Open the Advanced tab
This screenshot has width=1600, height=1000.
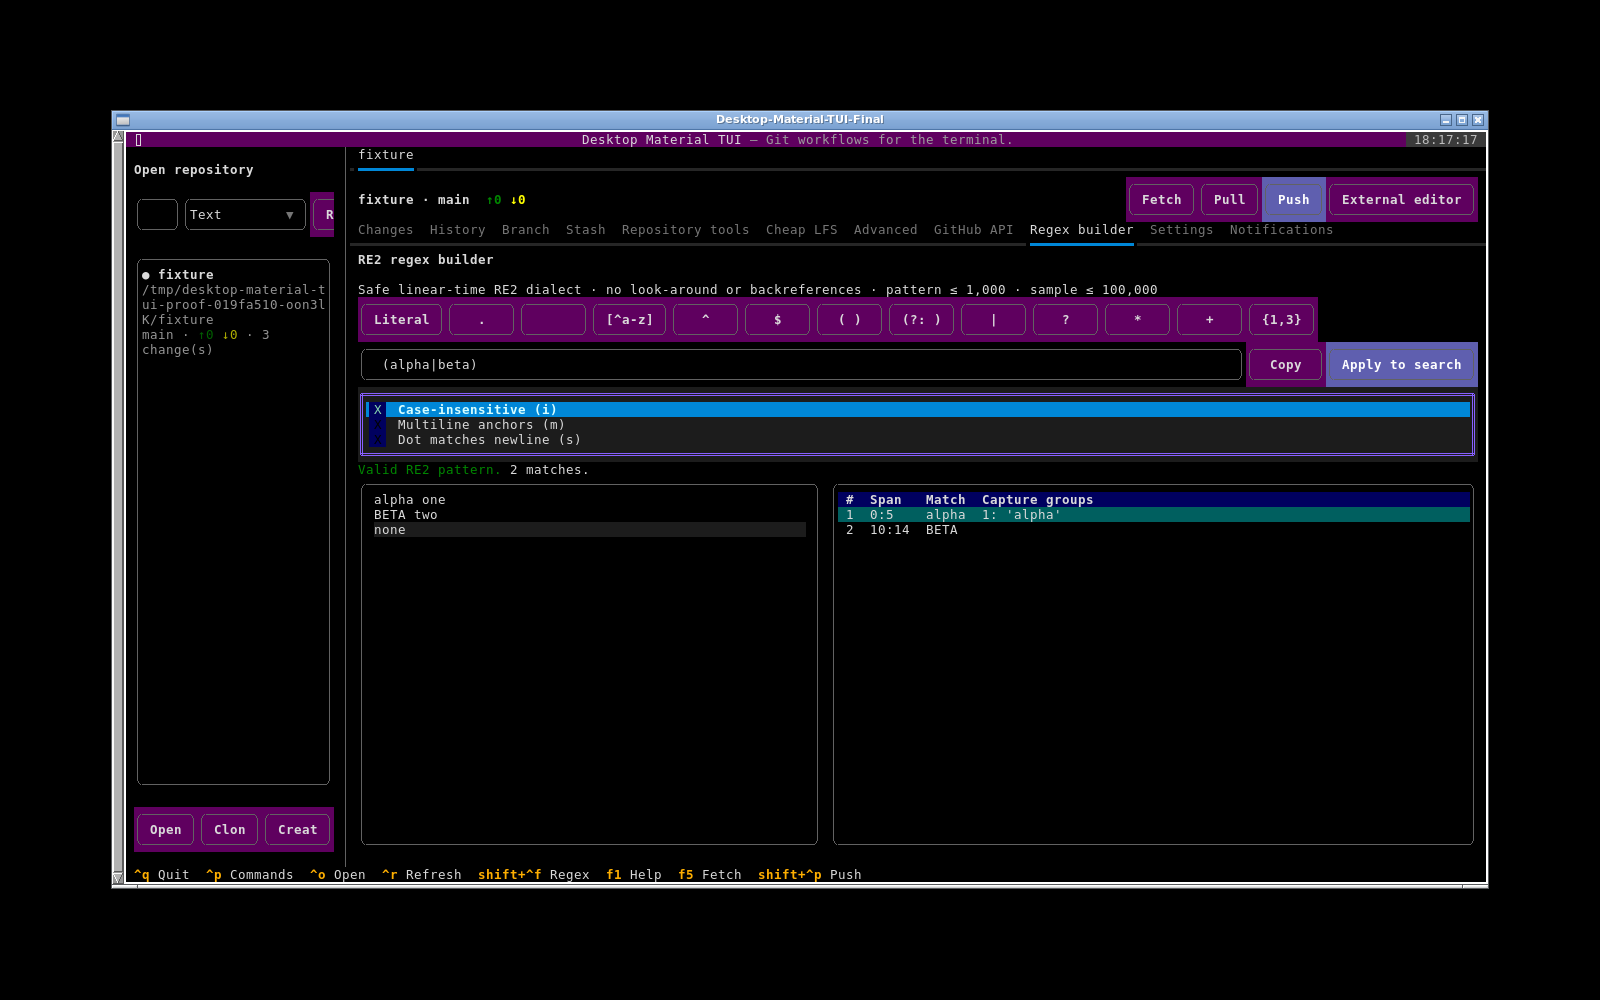point(885,230)
